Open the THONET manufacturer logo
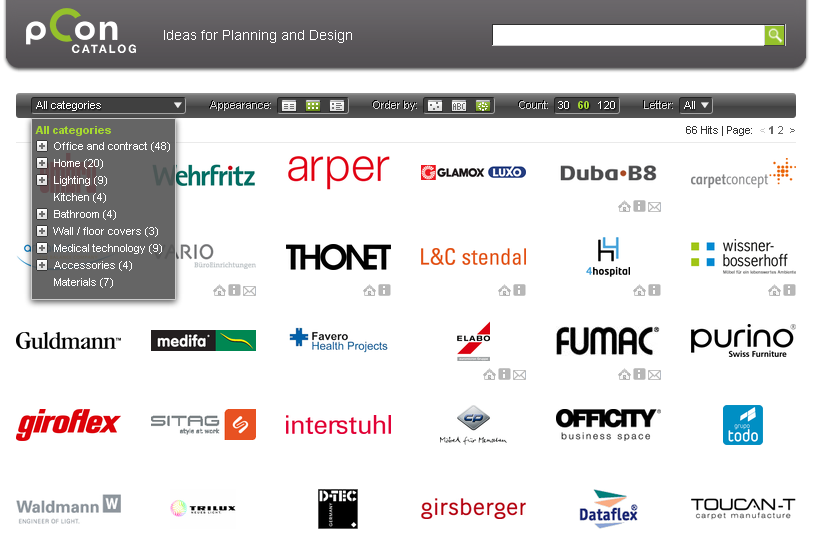This screenshot has height=559, width=813. (x=338, y=257)
